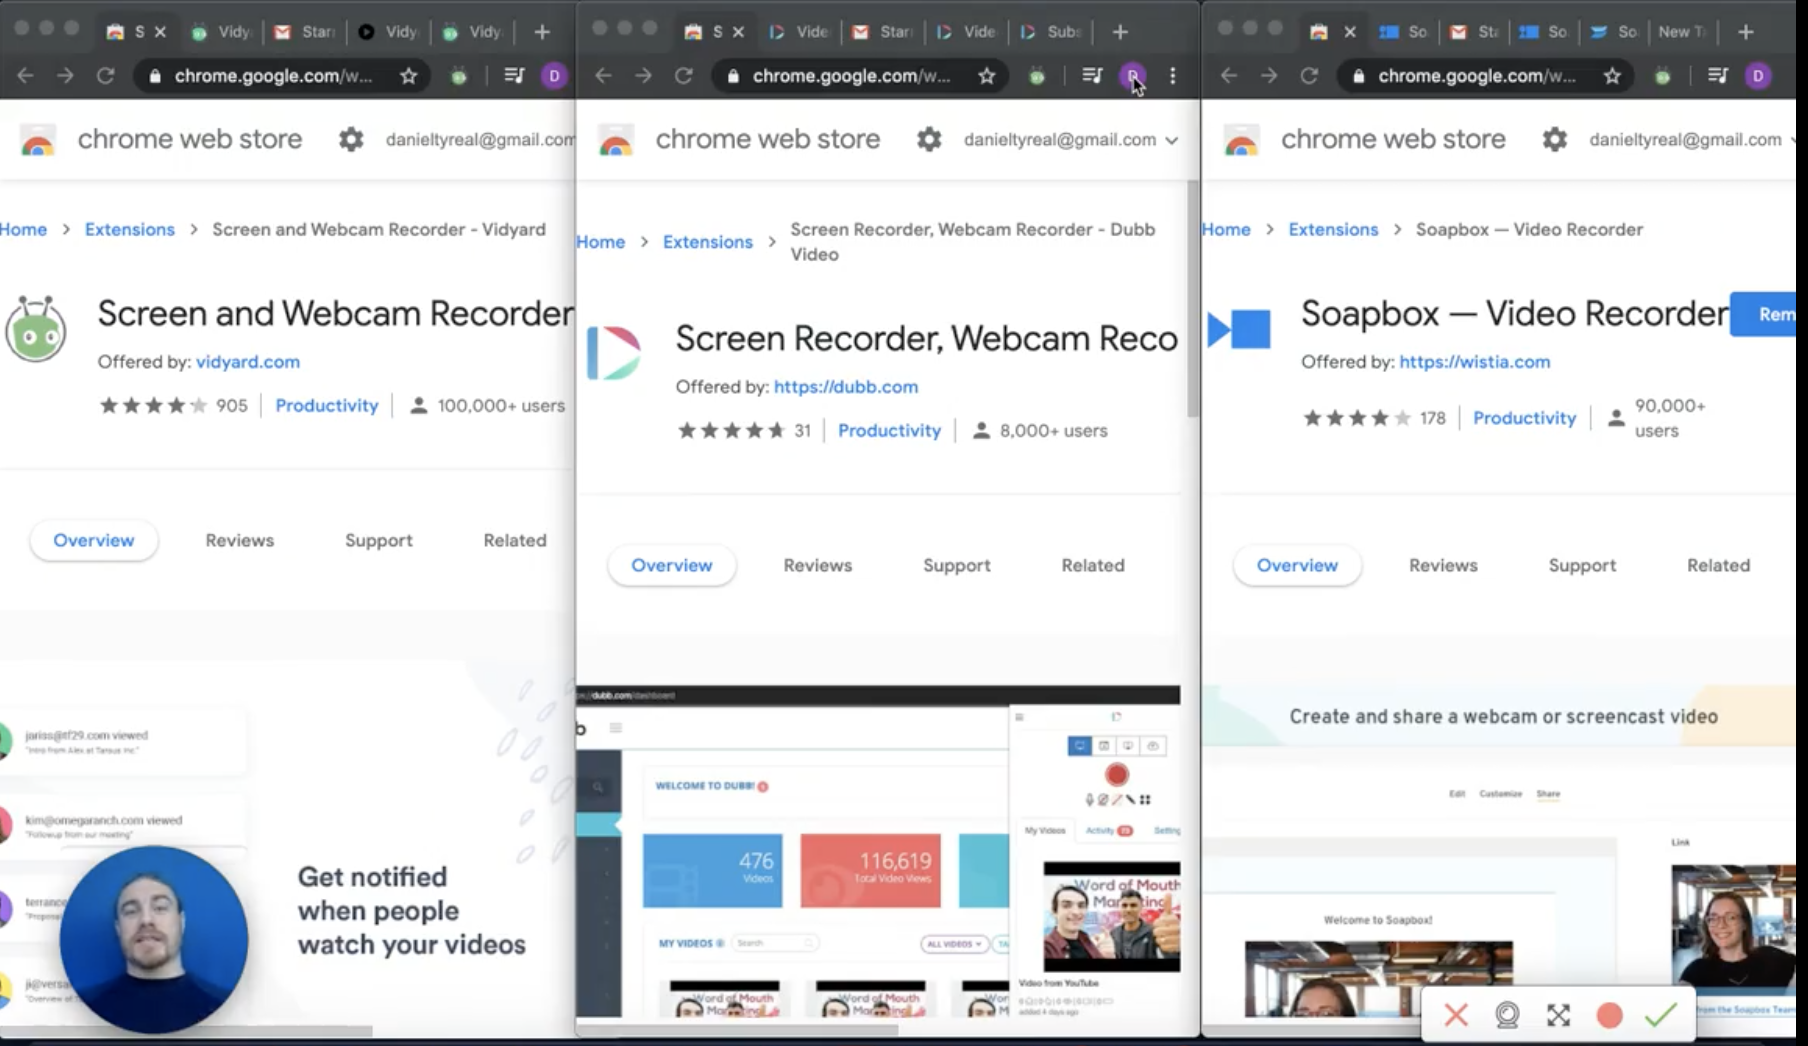The width and height of the screenshot is (1808, 1046).
Task: Switch to the Reviews tab on the Vidyard page
Action: pyautogui.click(x=240, y=540)
